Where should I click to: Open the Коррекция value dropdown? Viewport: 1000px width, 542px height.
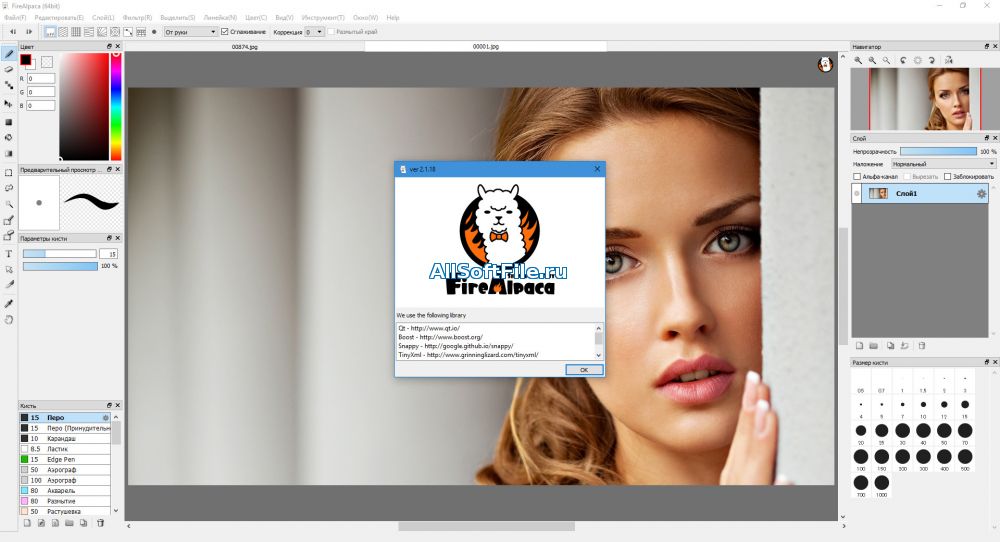click(x=314, y=31)
